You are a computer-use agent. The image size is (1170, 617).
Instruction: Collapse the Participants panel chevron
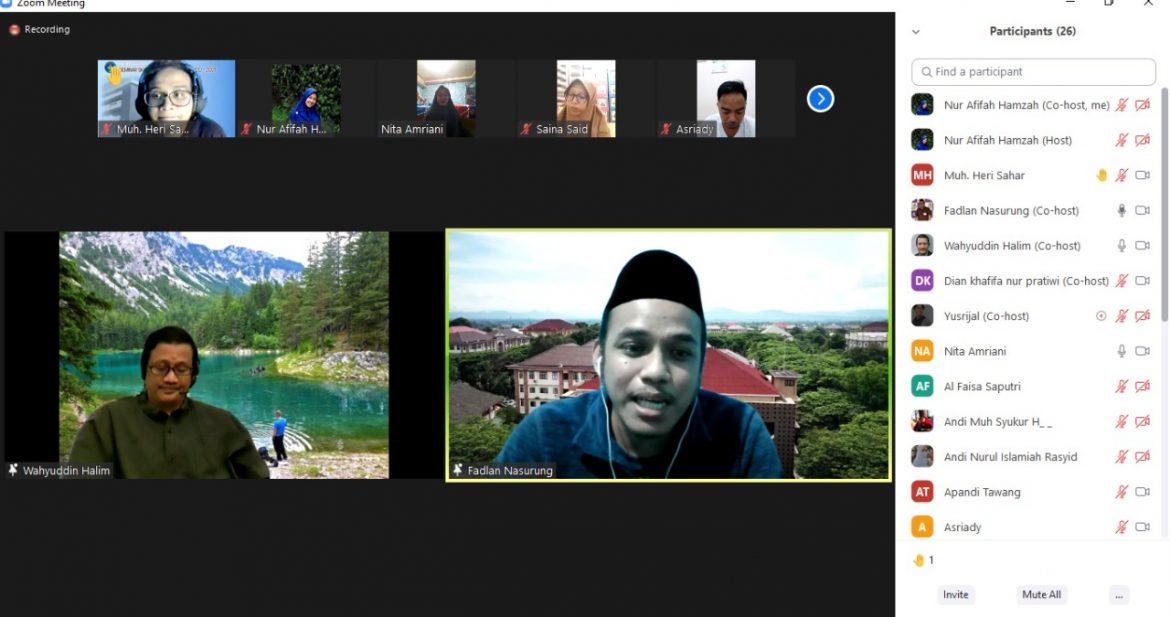tap(915, 32)
